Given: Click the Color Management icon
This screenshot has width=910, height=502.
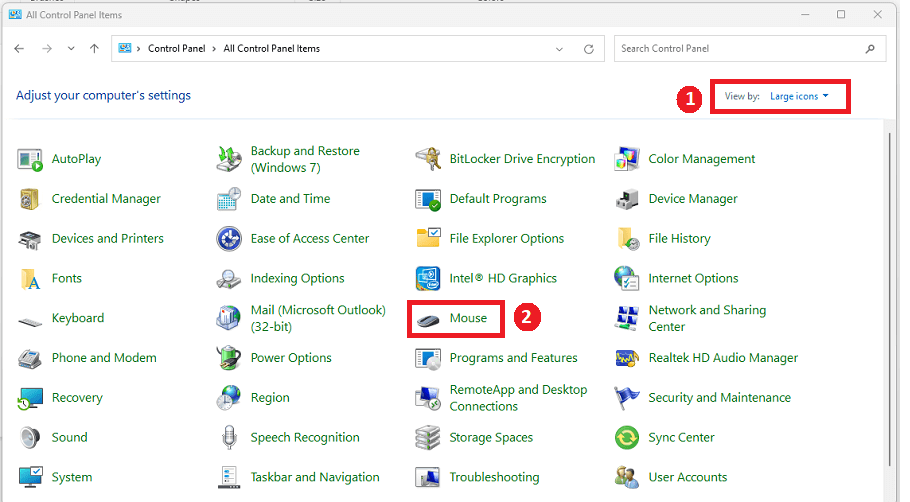Looking at the screenshot, I should coord(627,160).
